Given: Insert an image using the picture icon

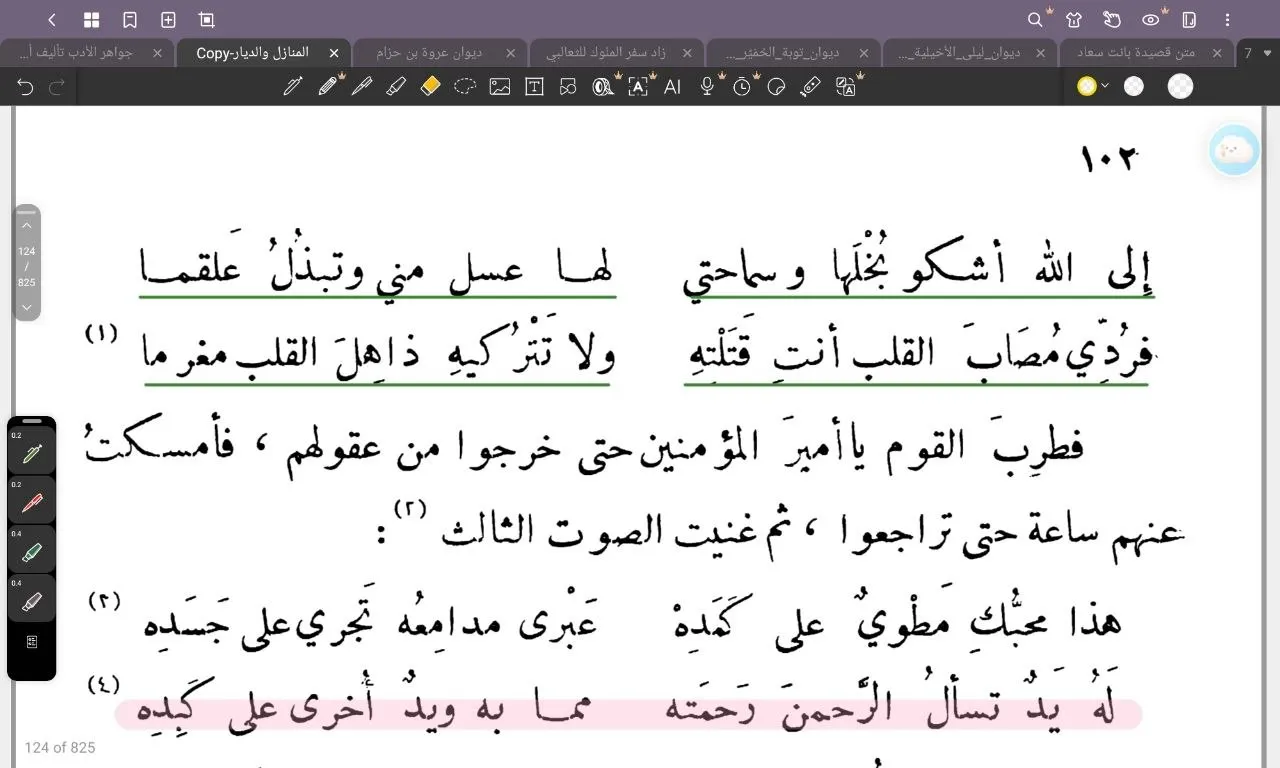Looking at the screenshot, I should tap(500, 87).
